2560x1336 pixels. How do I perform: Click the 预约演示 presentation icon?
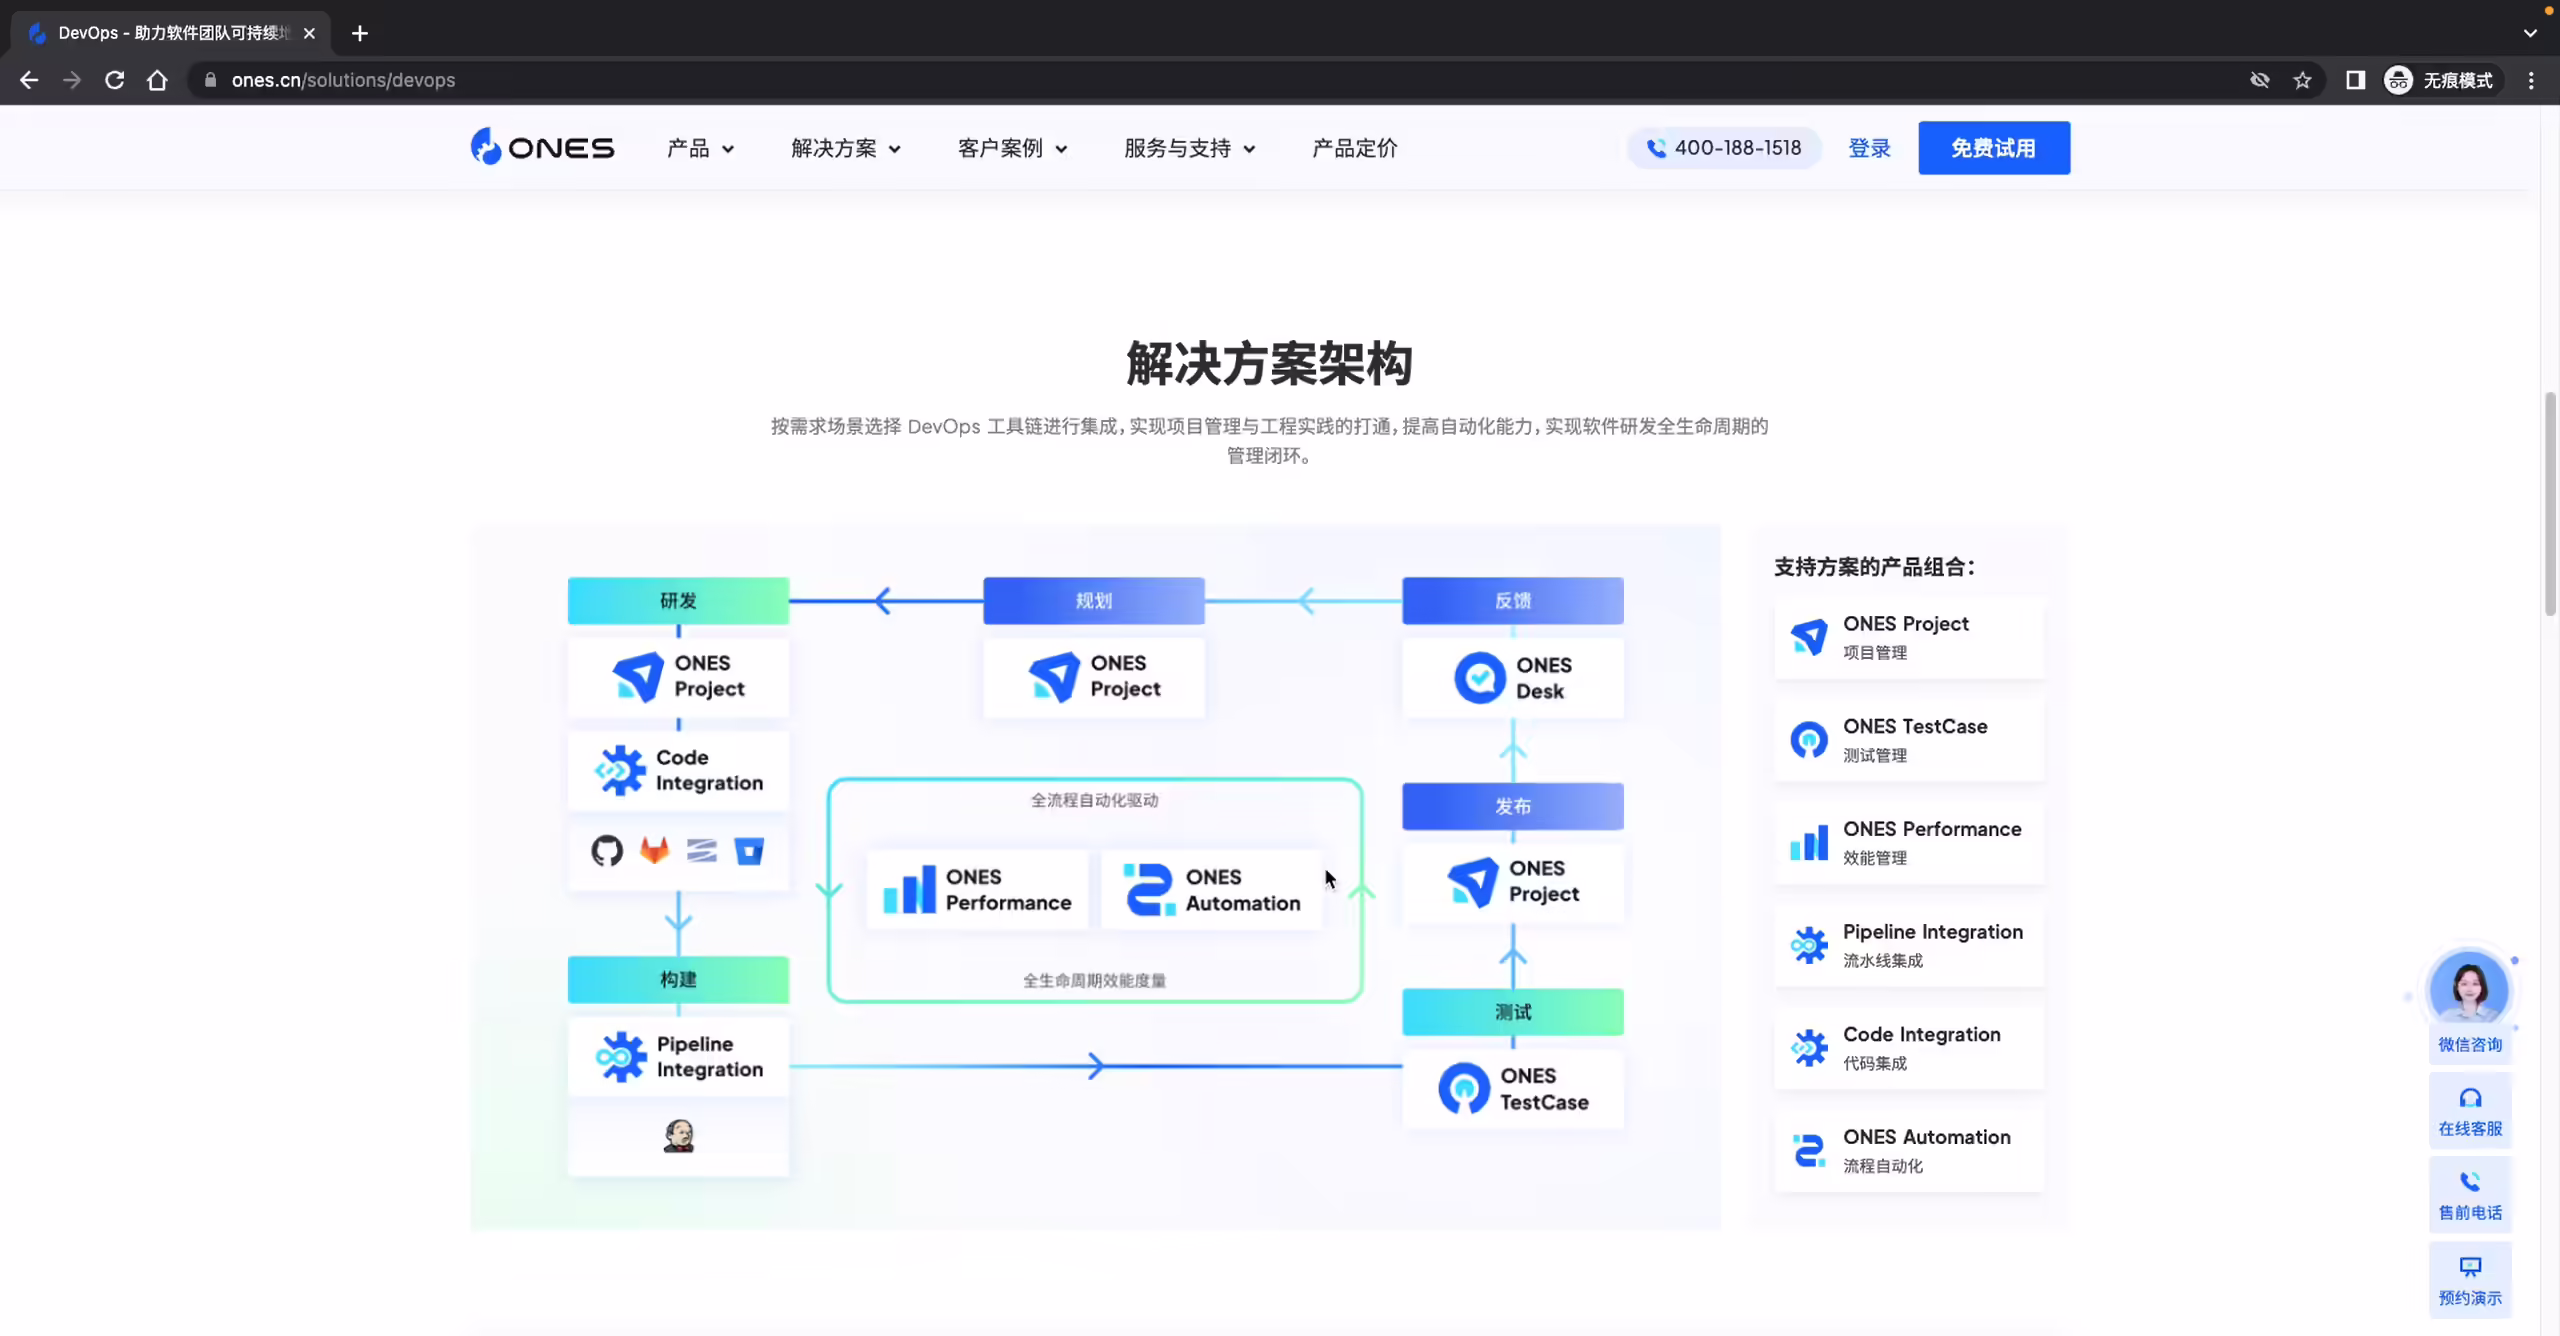(x=2470, y=1267)
